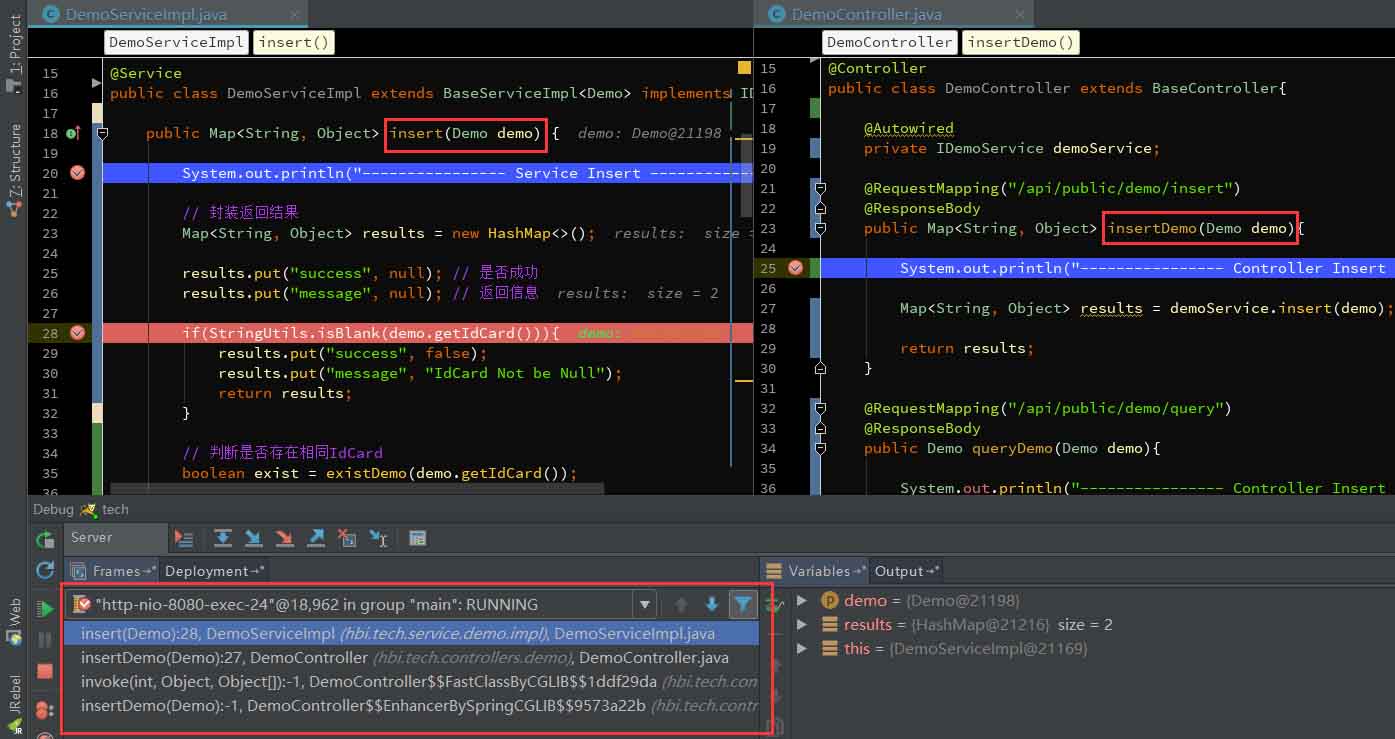Open the thread selector dropdown arrow
This screenshot has height=739, width=1395.
click(645, 604)
